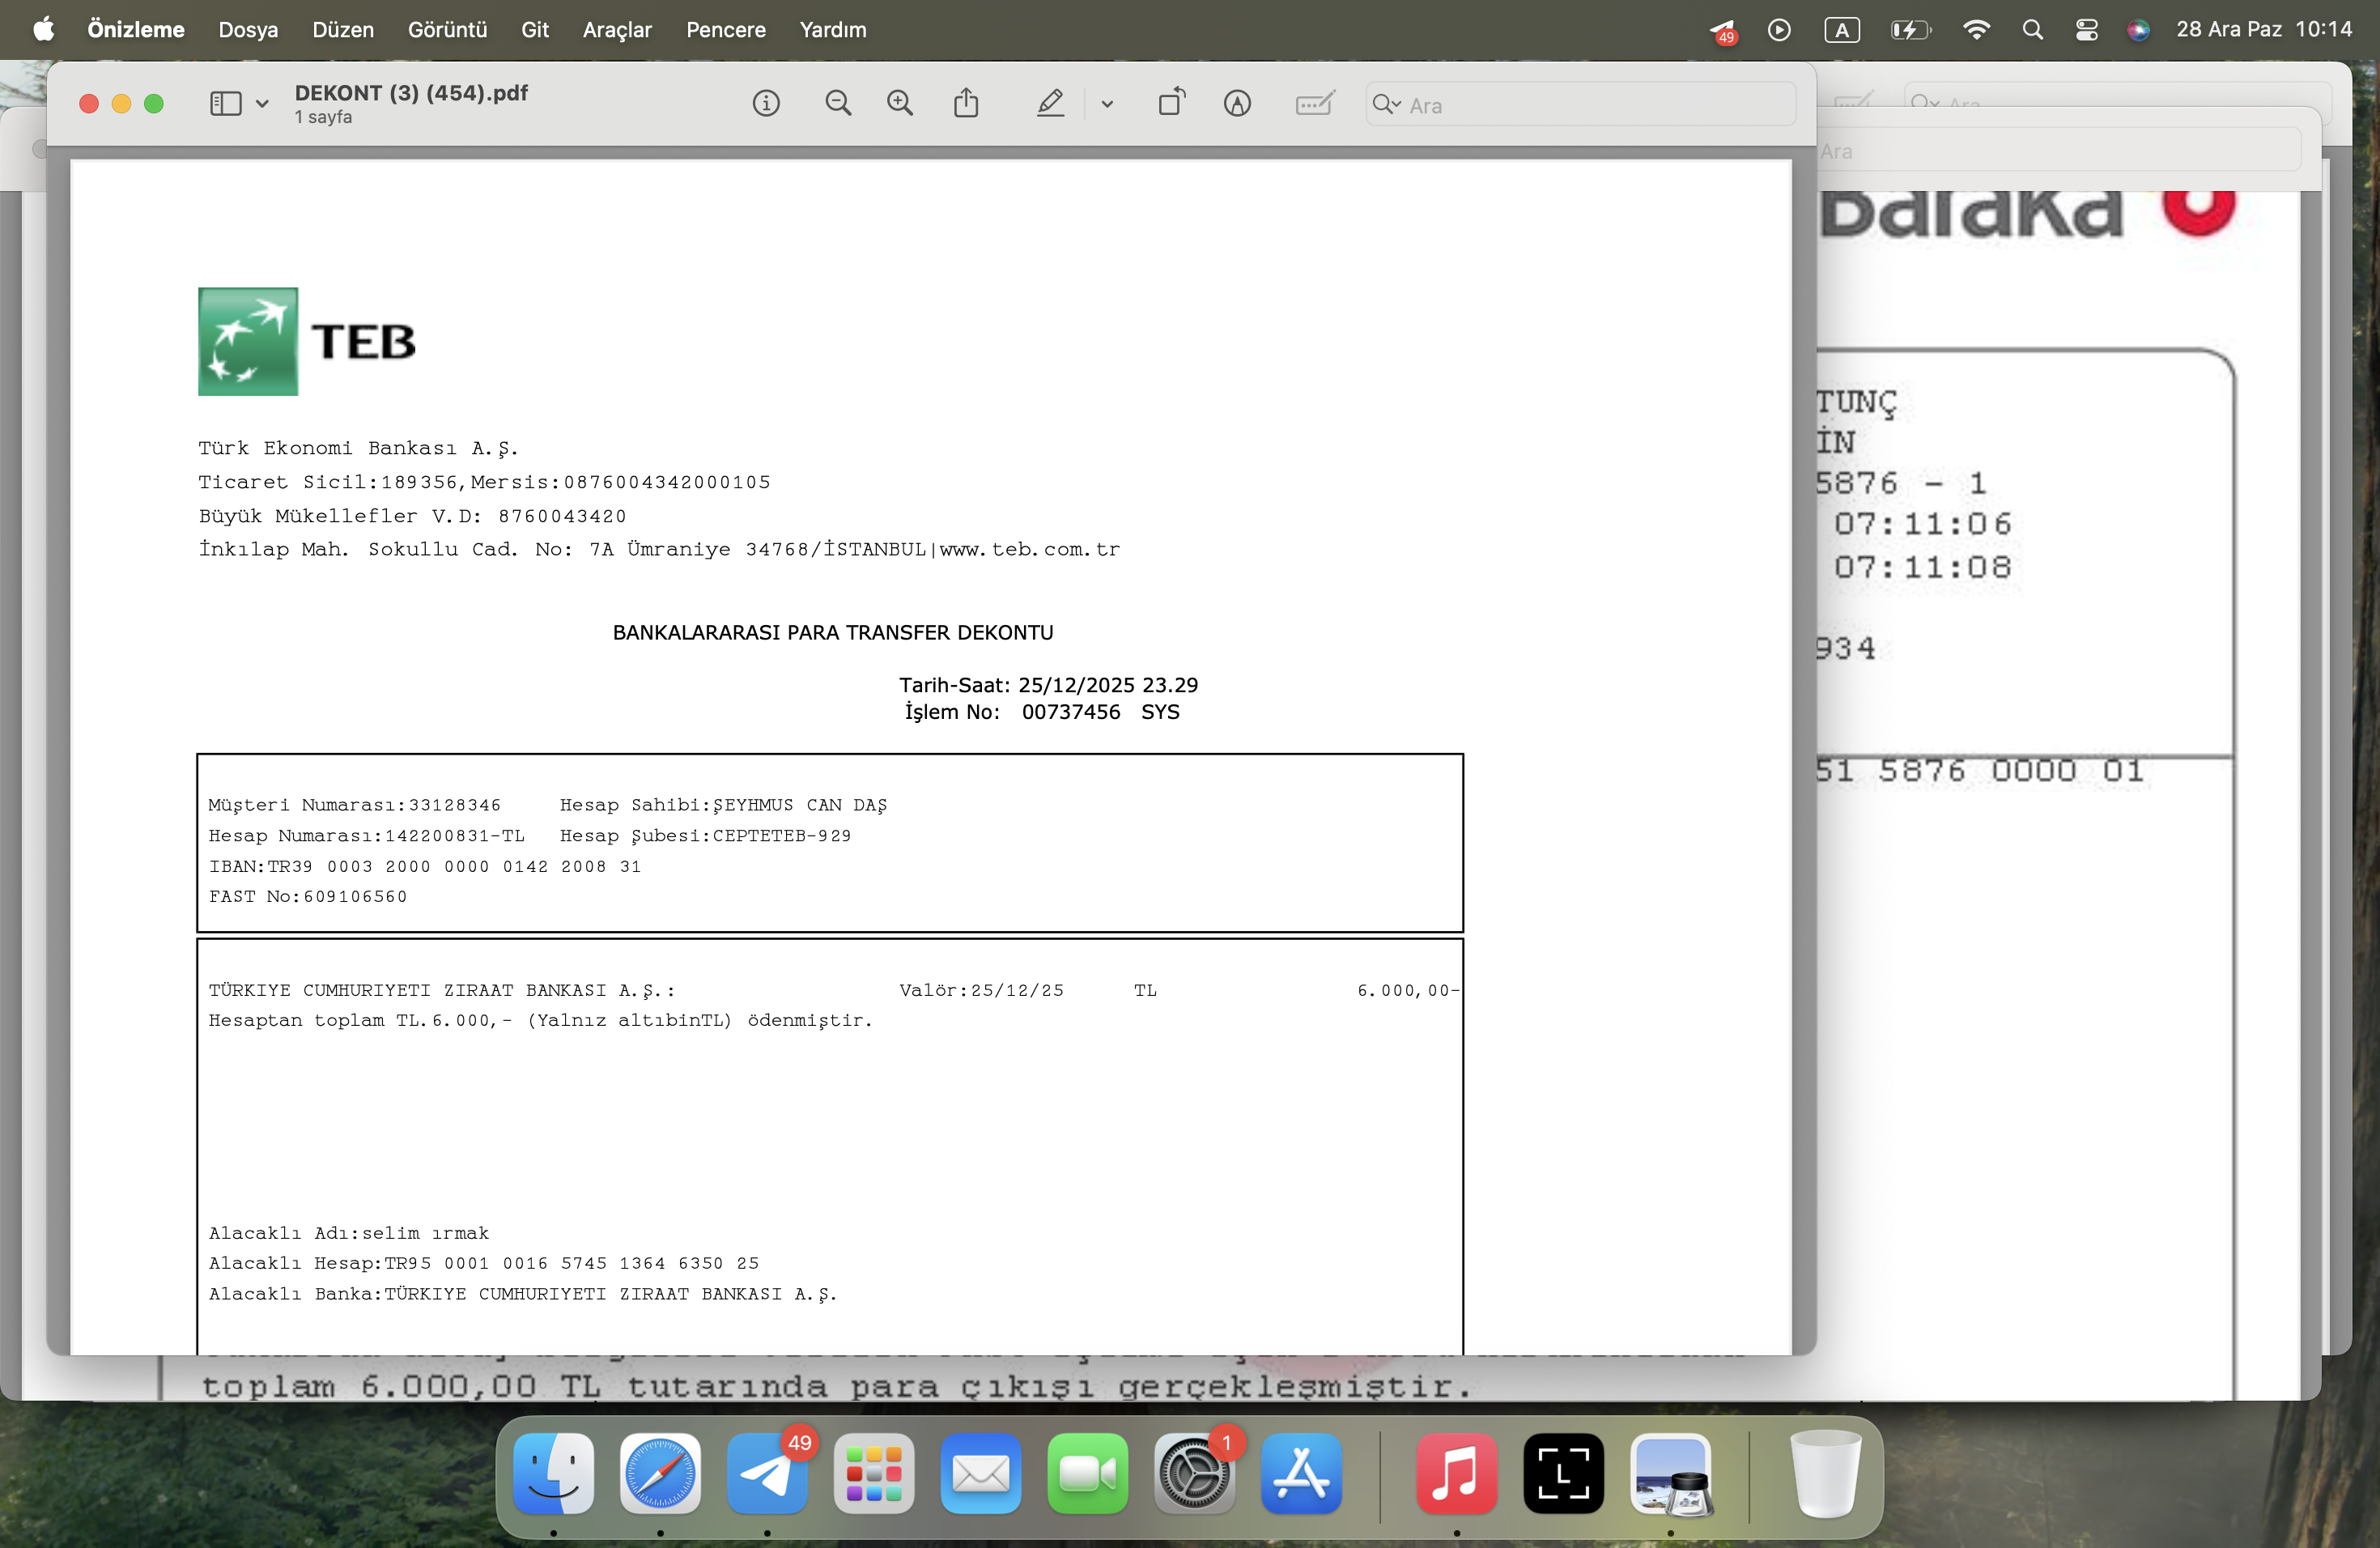The height and width of the screenshot is (1548, 2380).
Task: Select the highlight pen tool
Action: pyautogui.click(x=1050, y=103)
